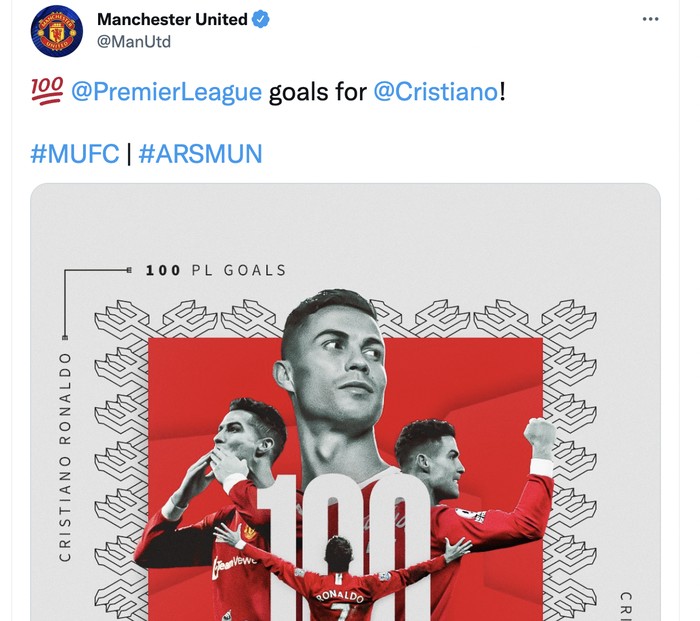The image size is (700, 621).
Task: Click the red 100 emoji
Action: [x=47, y=91]
